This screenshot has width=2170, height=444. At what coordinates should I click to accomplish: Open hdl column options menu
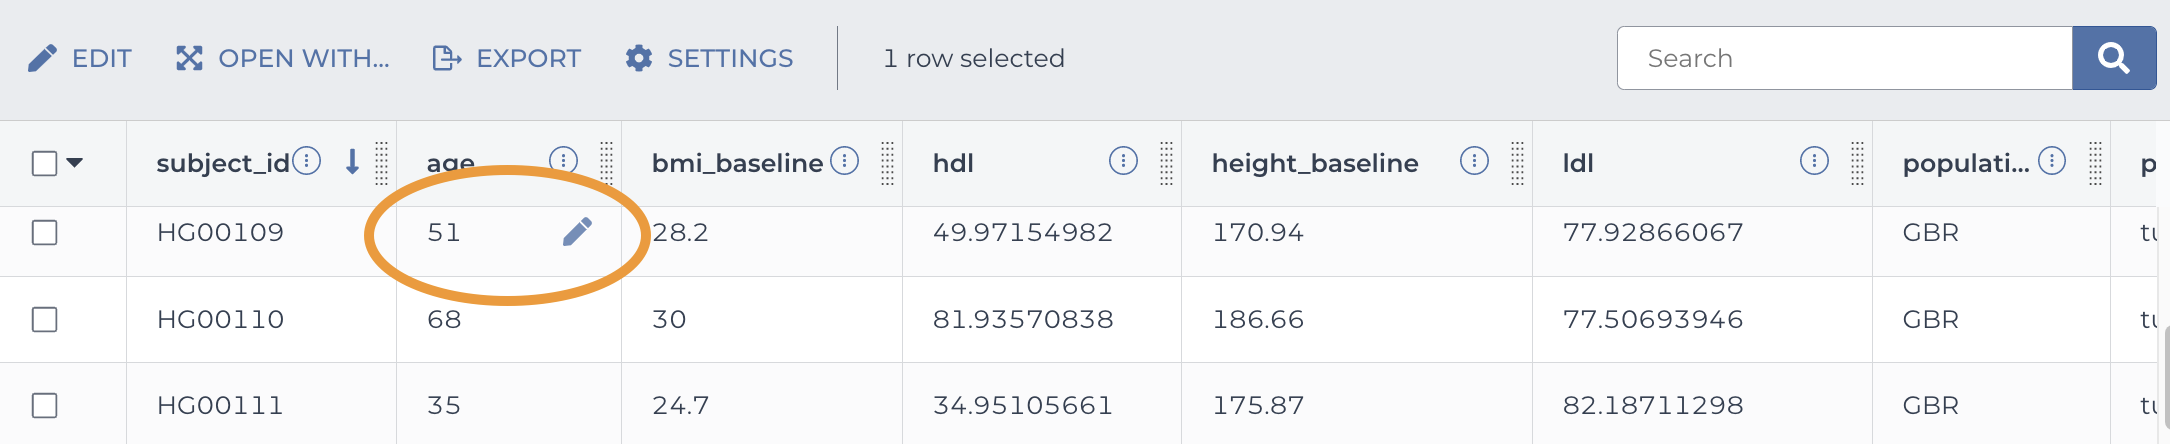[x=1123, y=161]
